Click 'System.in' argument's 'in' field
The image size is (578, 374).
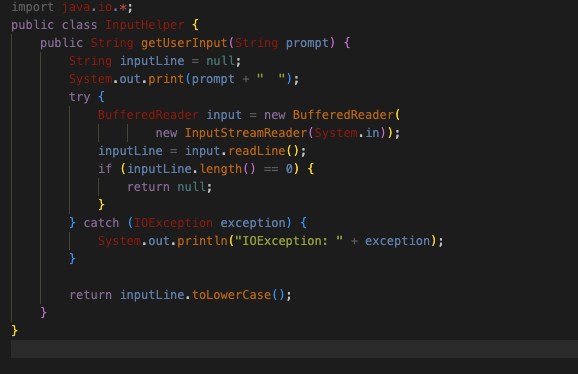tap(372, 133)
